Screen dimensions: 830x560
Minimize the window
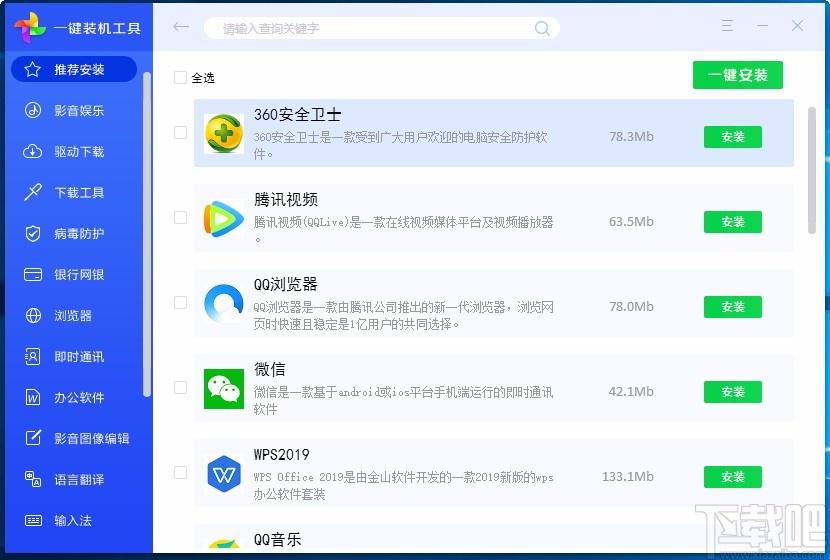(x=762, y=25)
